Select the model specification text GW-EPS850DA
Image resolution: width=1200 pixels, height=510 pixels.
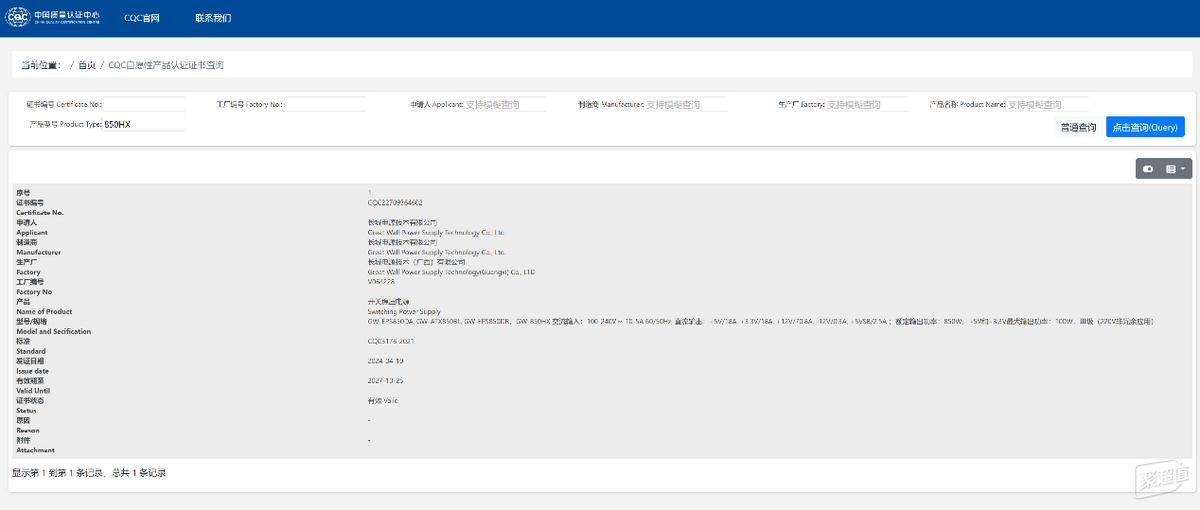click(x=391, y=322)
